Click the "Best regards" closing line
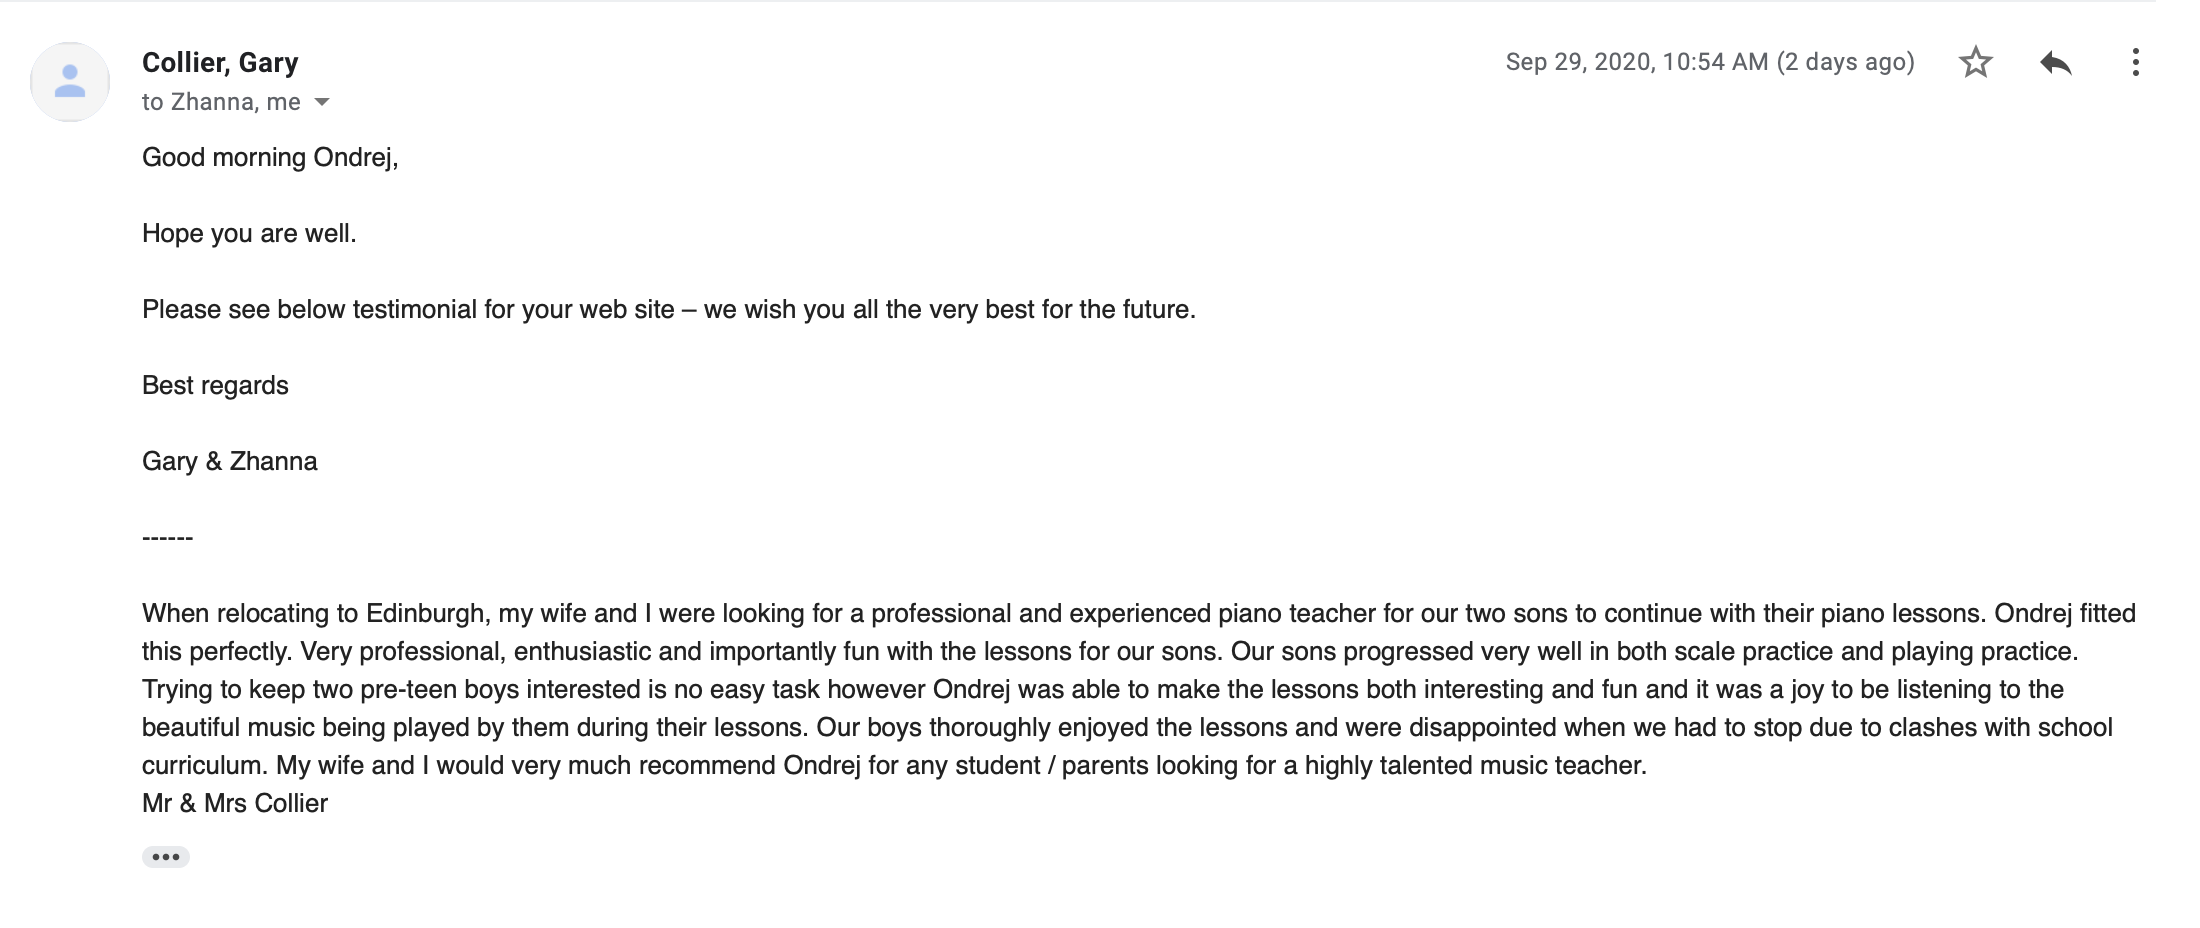The height and width of the screenshot is (928, 2200). tap(215, 385)
